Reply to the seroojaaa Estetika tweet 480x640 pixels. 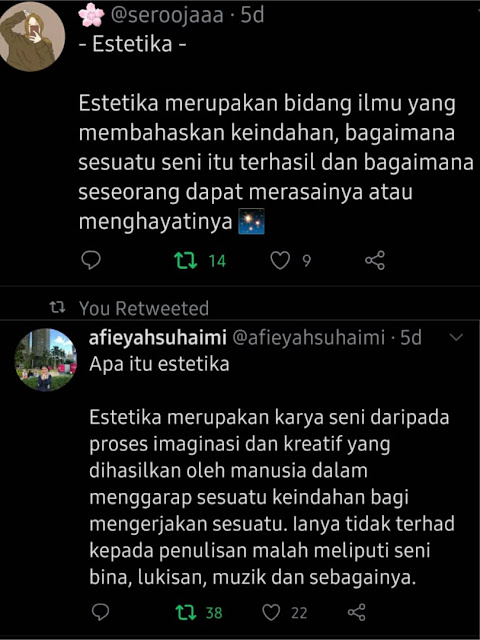point(91,260)
